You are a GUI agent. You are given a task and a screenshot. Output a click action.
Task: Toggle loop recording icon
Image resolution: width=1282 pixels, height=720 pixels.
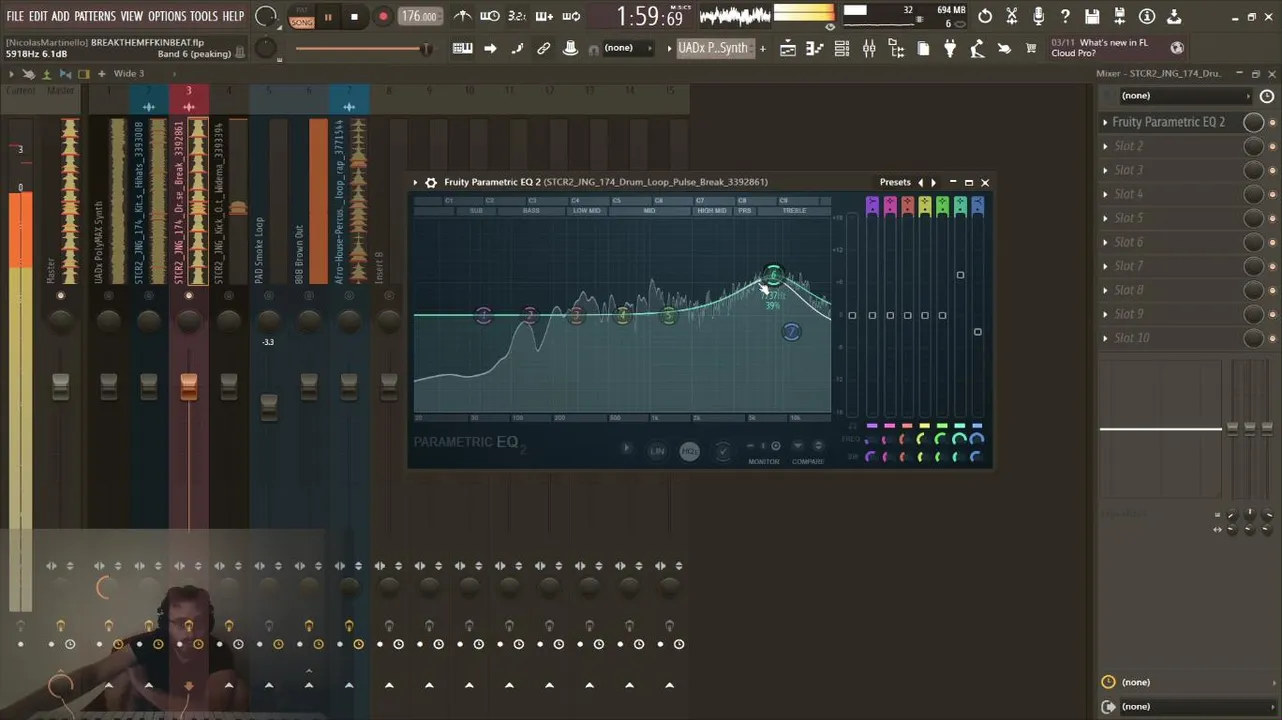571,16
